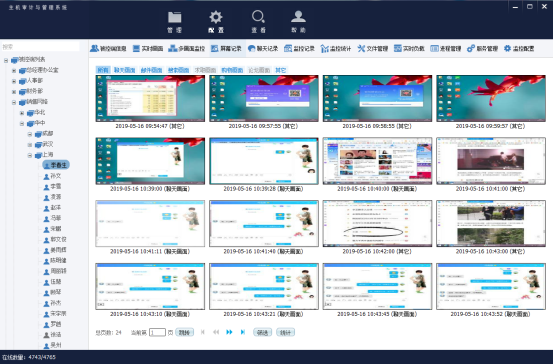
Task: Click the search box above the tree
Action: (x=40, y=47)
